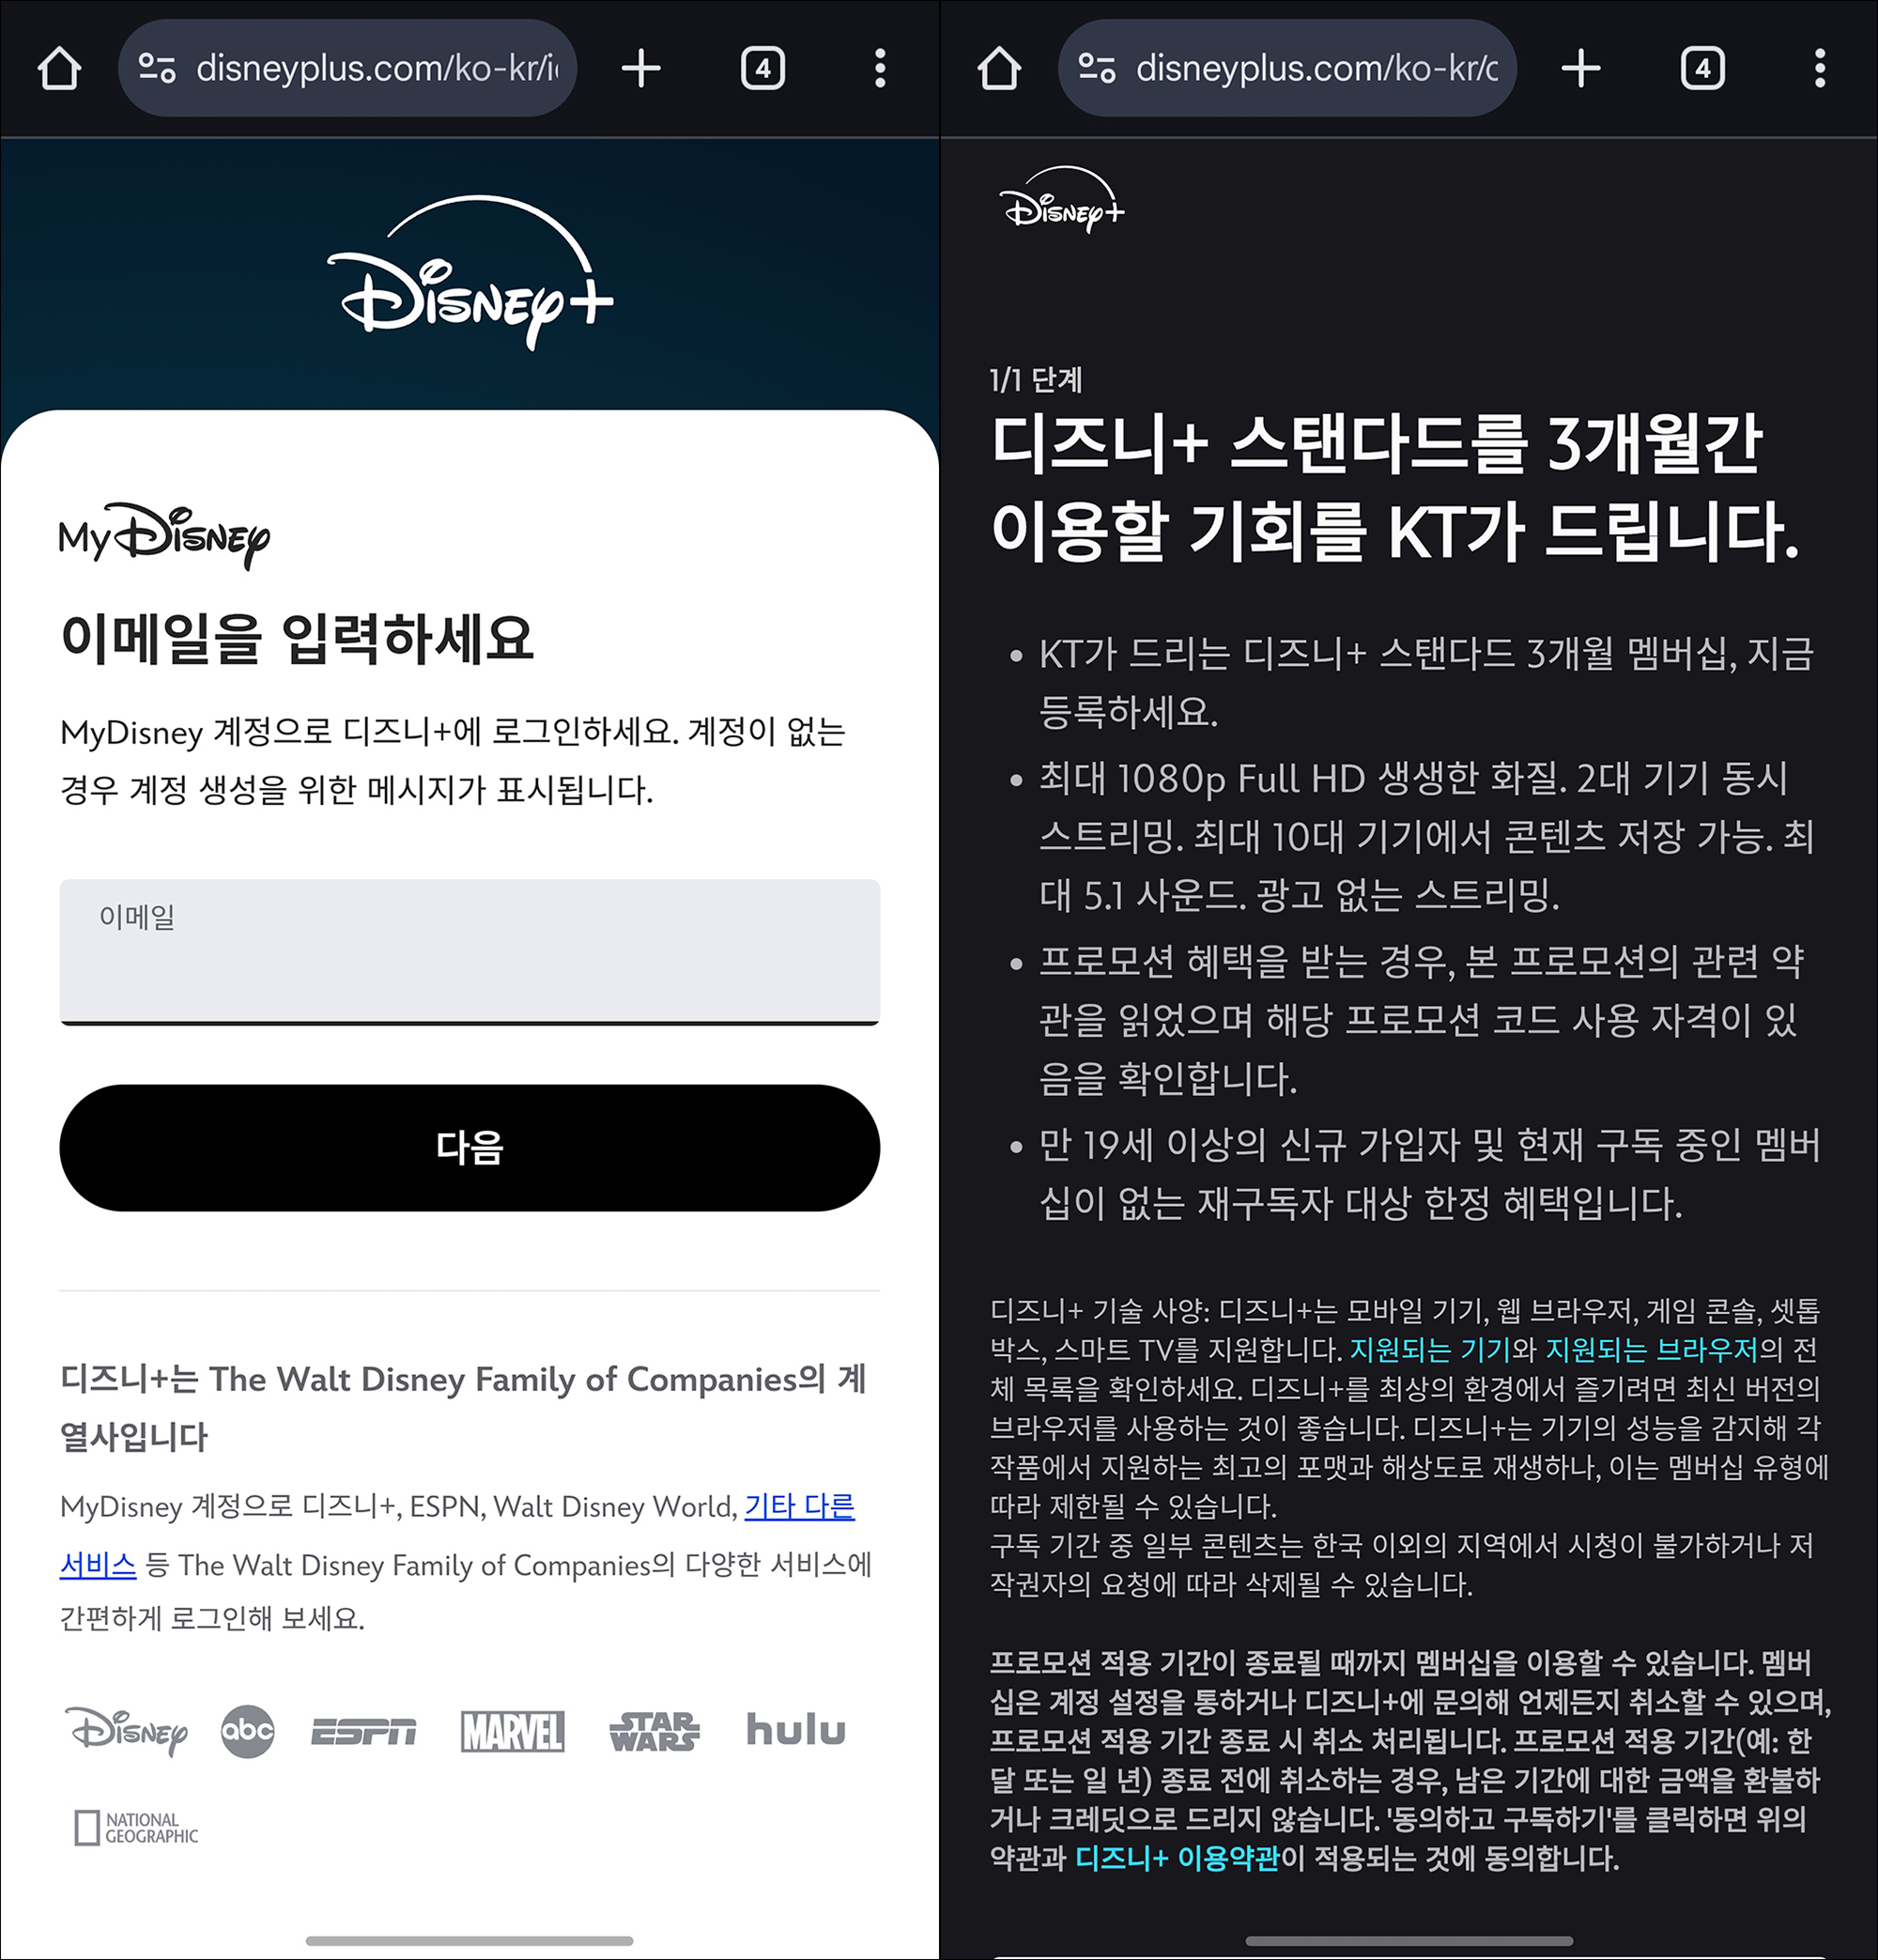The height and width of the screenshot is (1960, 1878).
Task: Open the 지원되는 기기 link
Action: click(1429, 1350)
